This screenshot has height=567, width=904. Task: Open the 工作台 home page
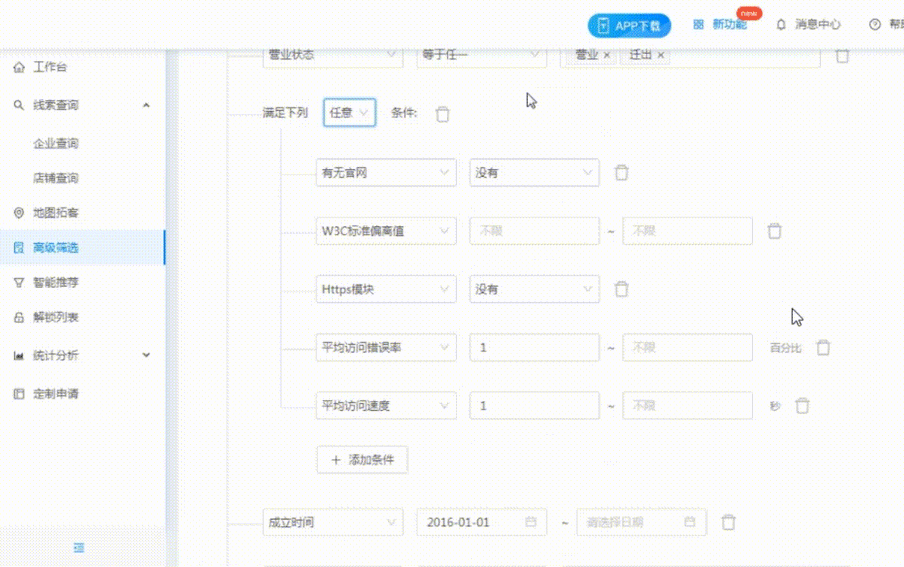click(x=50, y=67)
